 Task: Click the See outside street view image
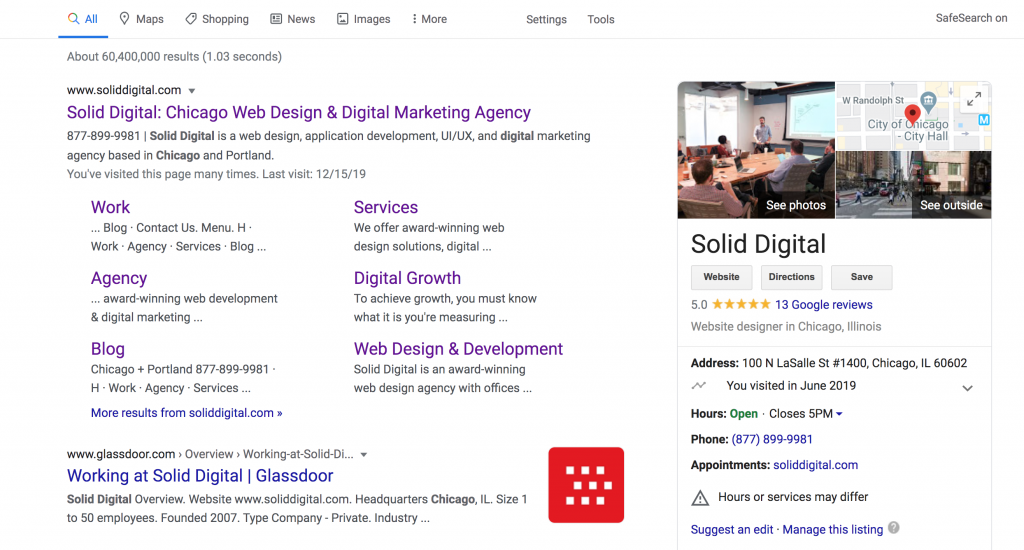914,185
